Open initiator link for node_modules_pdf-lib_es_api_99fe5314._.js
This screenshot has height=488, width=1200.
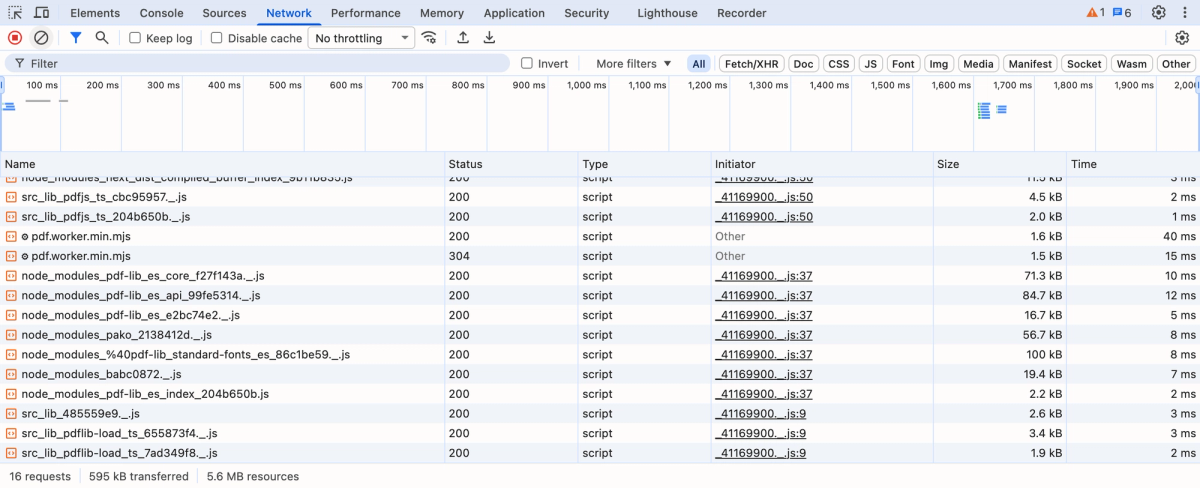(x=763, y=295)
